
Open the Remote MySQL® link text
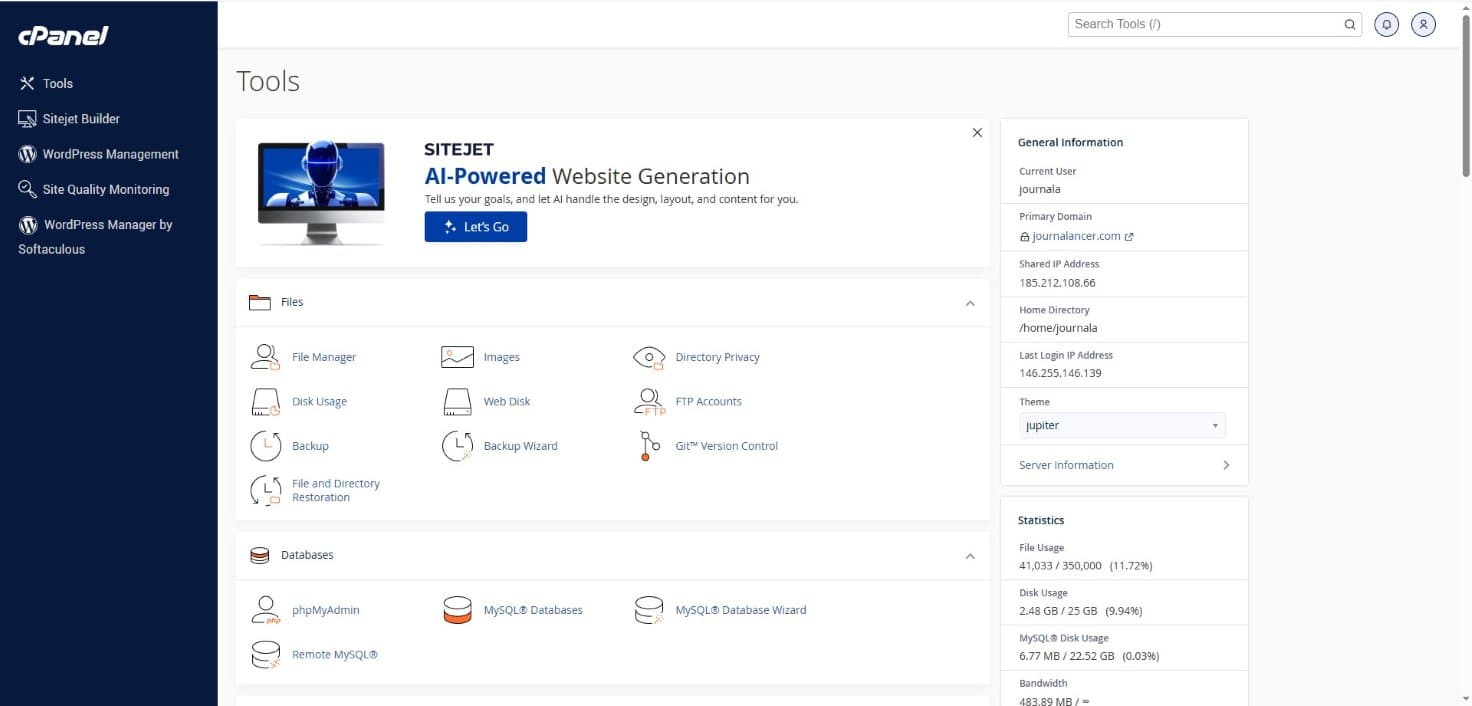[335, 655]
